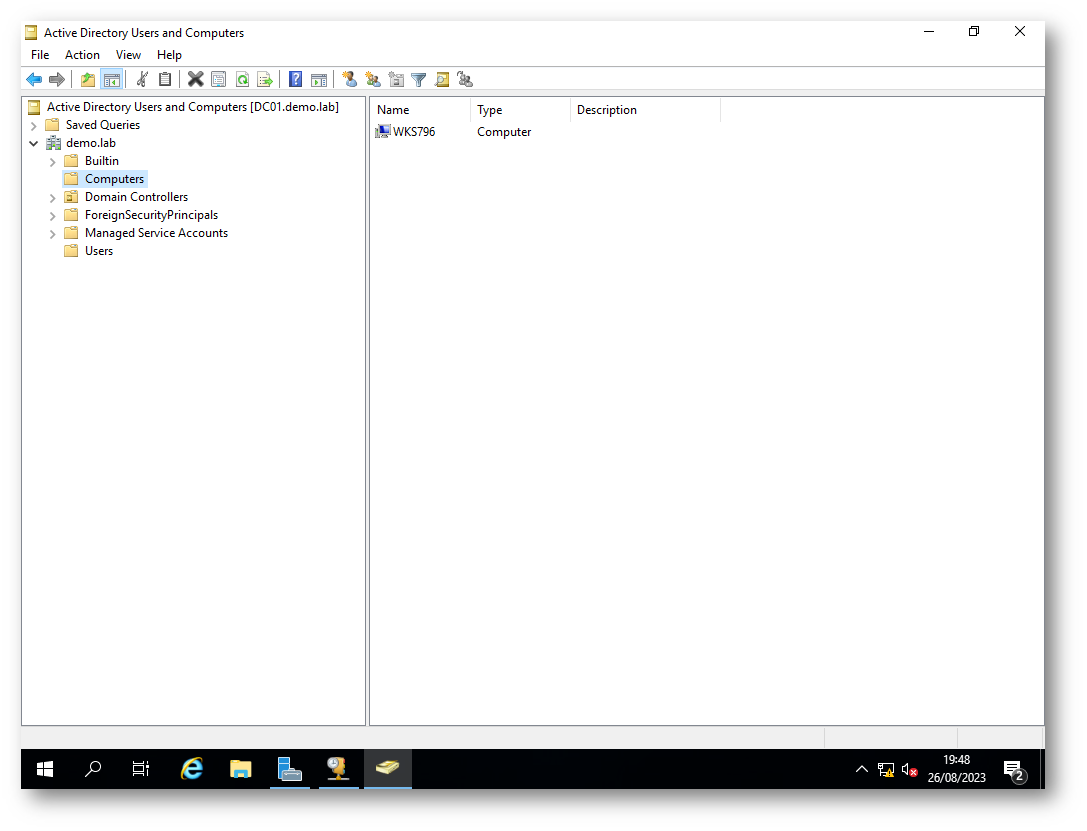Click the Back arrow toolbar button
1087x831 pixels.
click(34, 80)
